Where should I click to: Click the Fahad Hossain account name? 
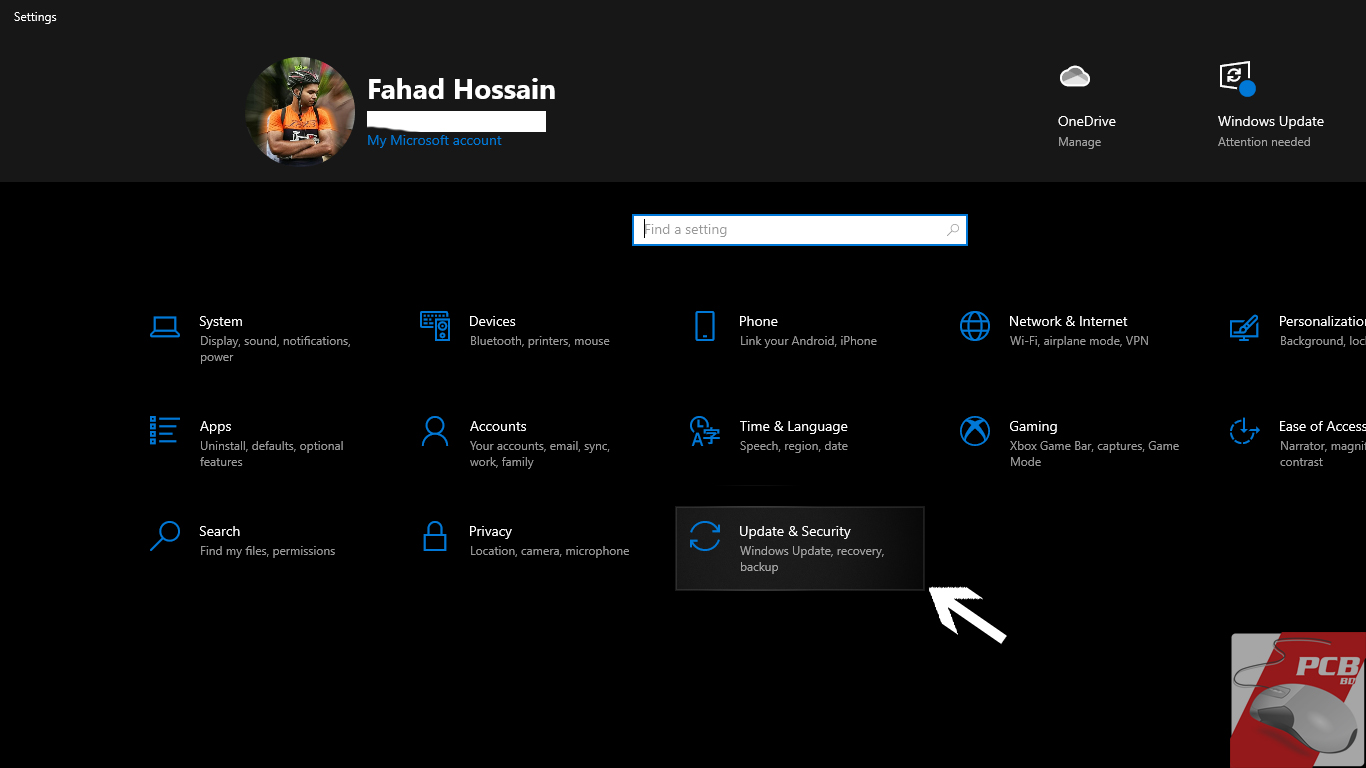point(461,90)
